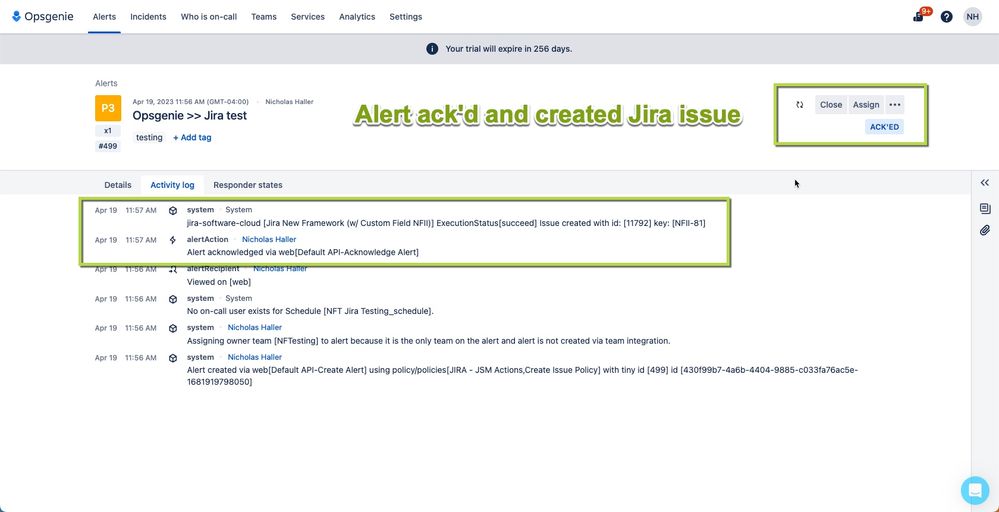Click cube icon on Alert created entry
Image resolution: width=999 pixels, height=512 pixels.
(173, 358)
